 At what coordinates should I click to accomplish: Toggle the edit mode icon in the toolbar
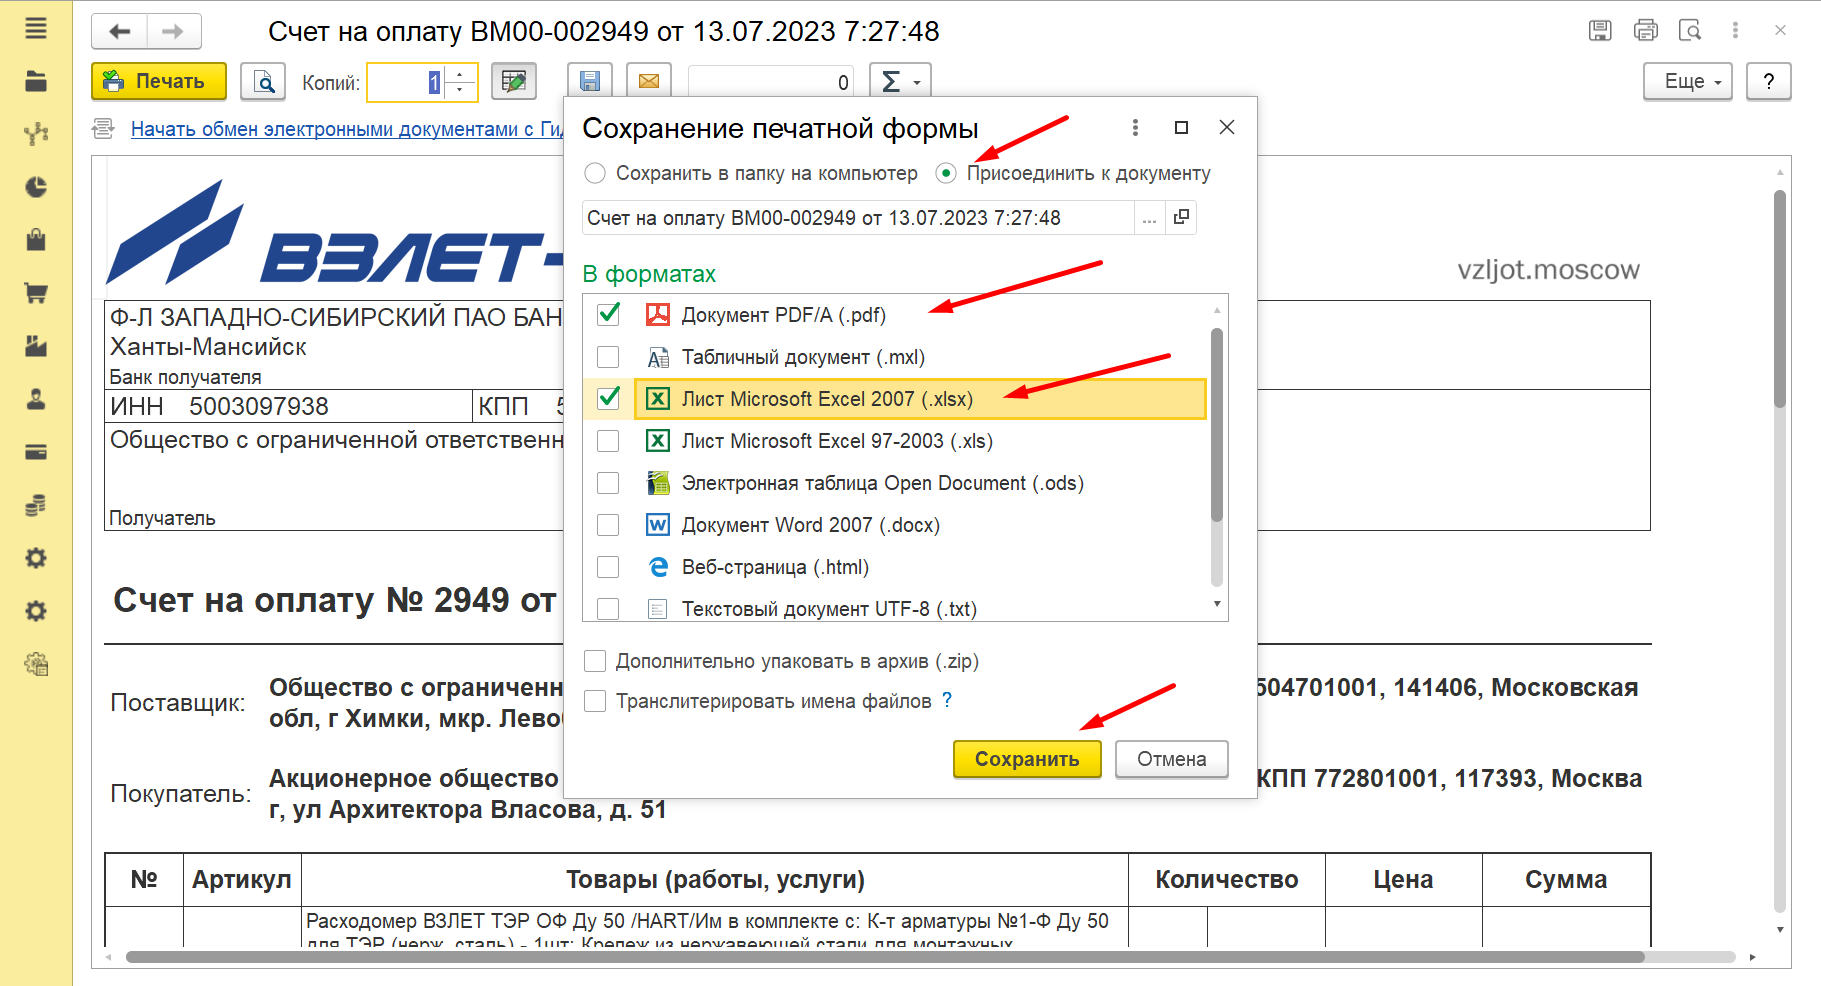(514, 81)
